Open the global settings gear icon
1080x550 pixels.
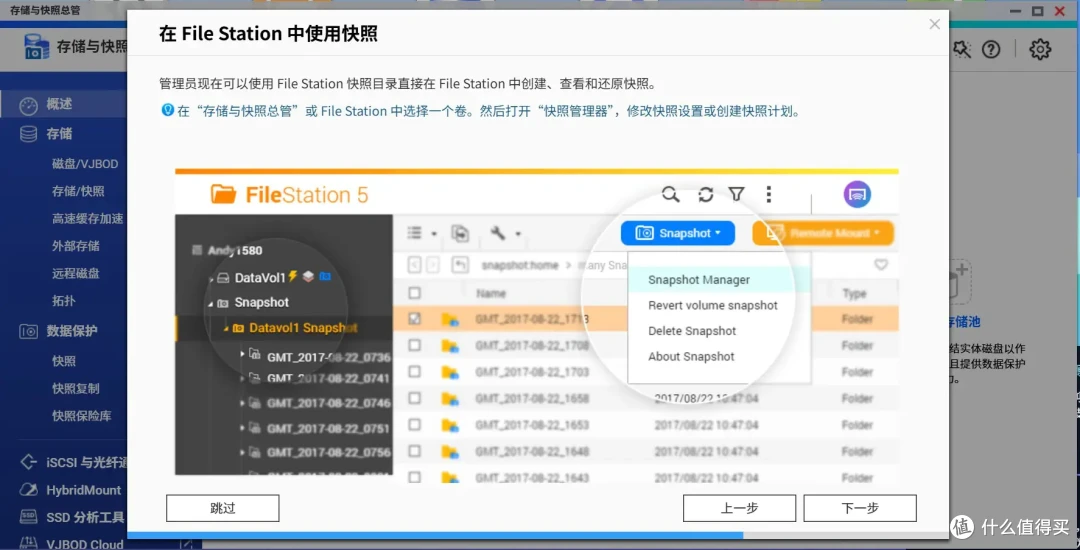[x=1040, y=50]
